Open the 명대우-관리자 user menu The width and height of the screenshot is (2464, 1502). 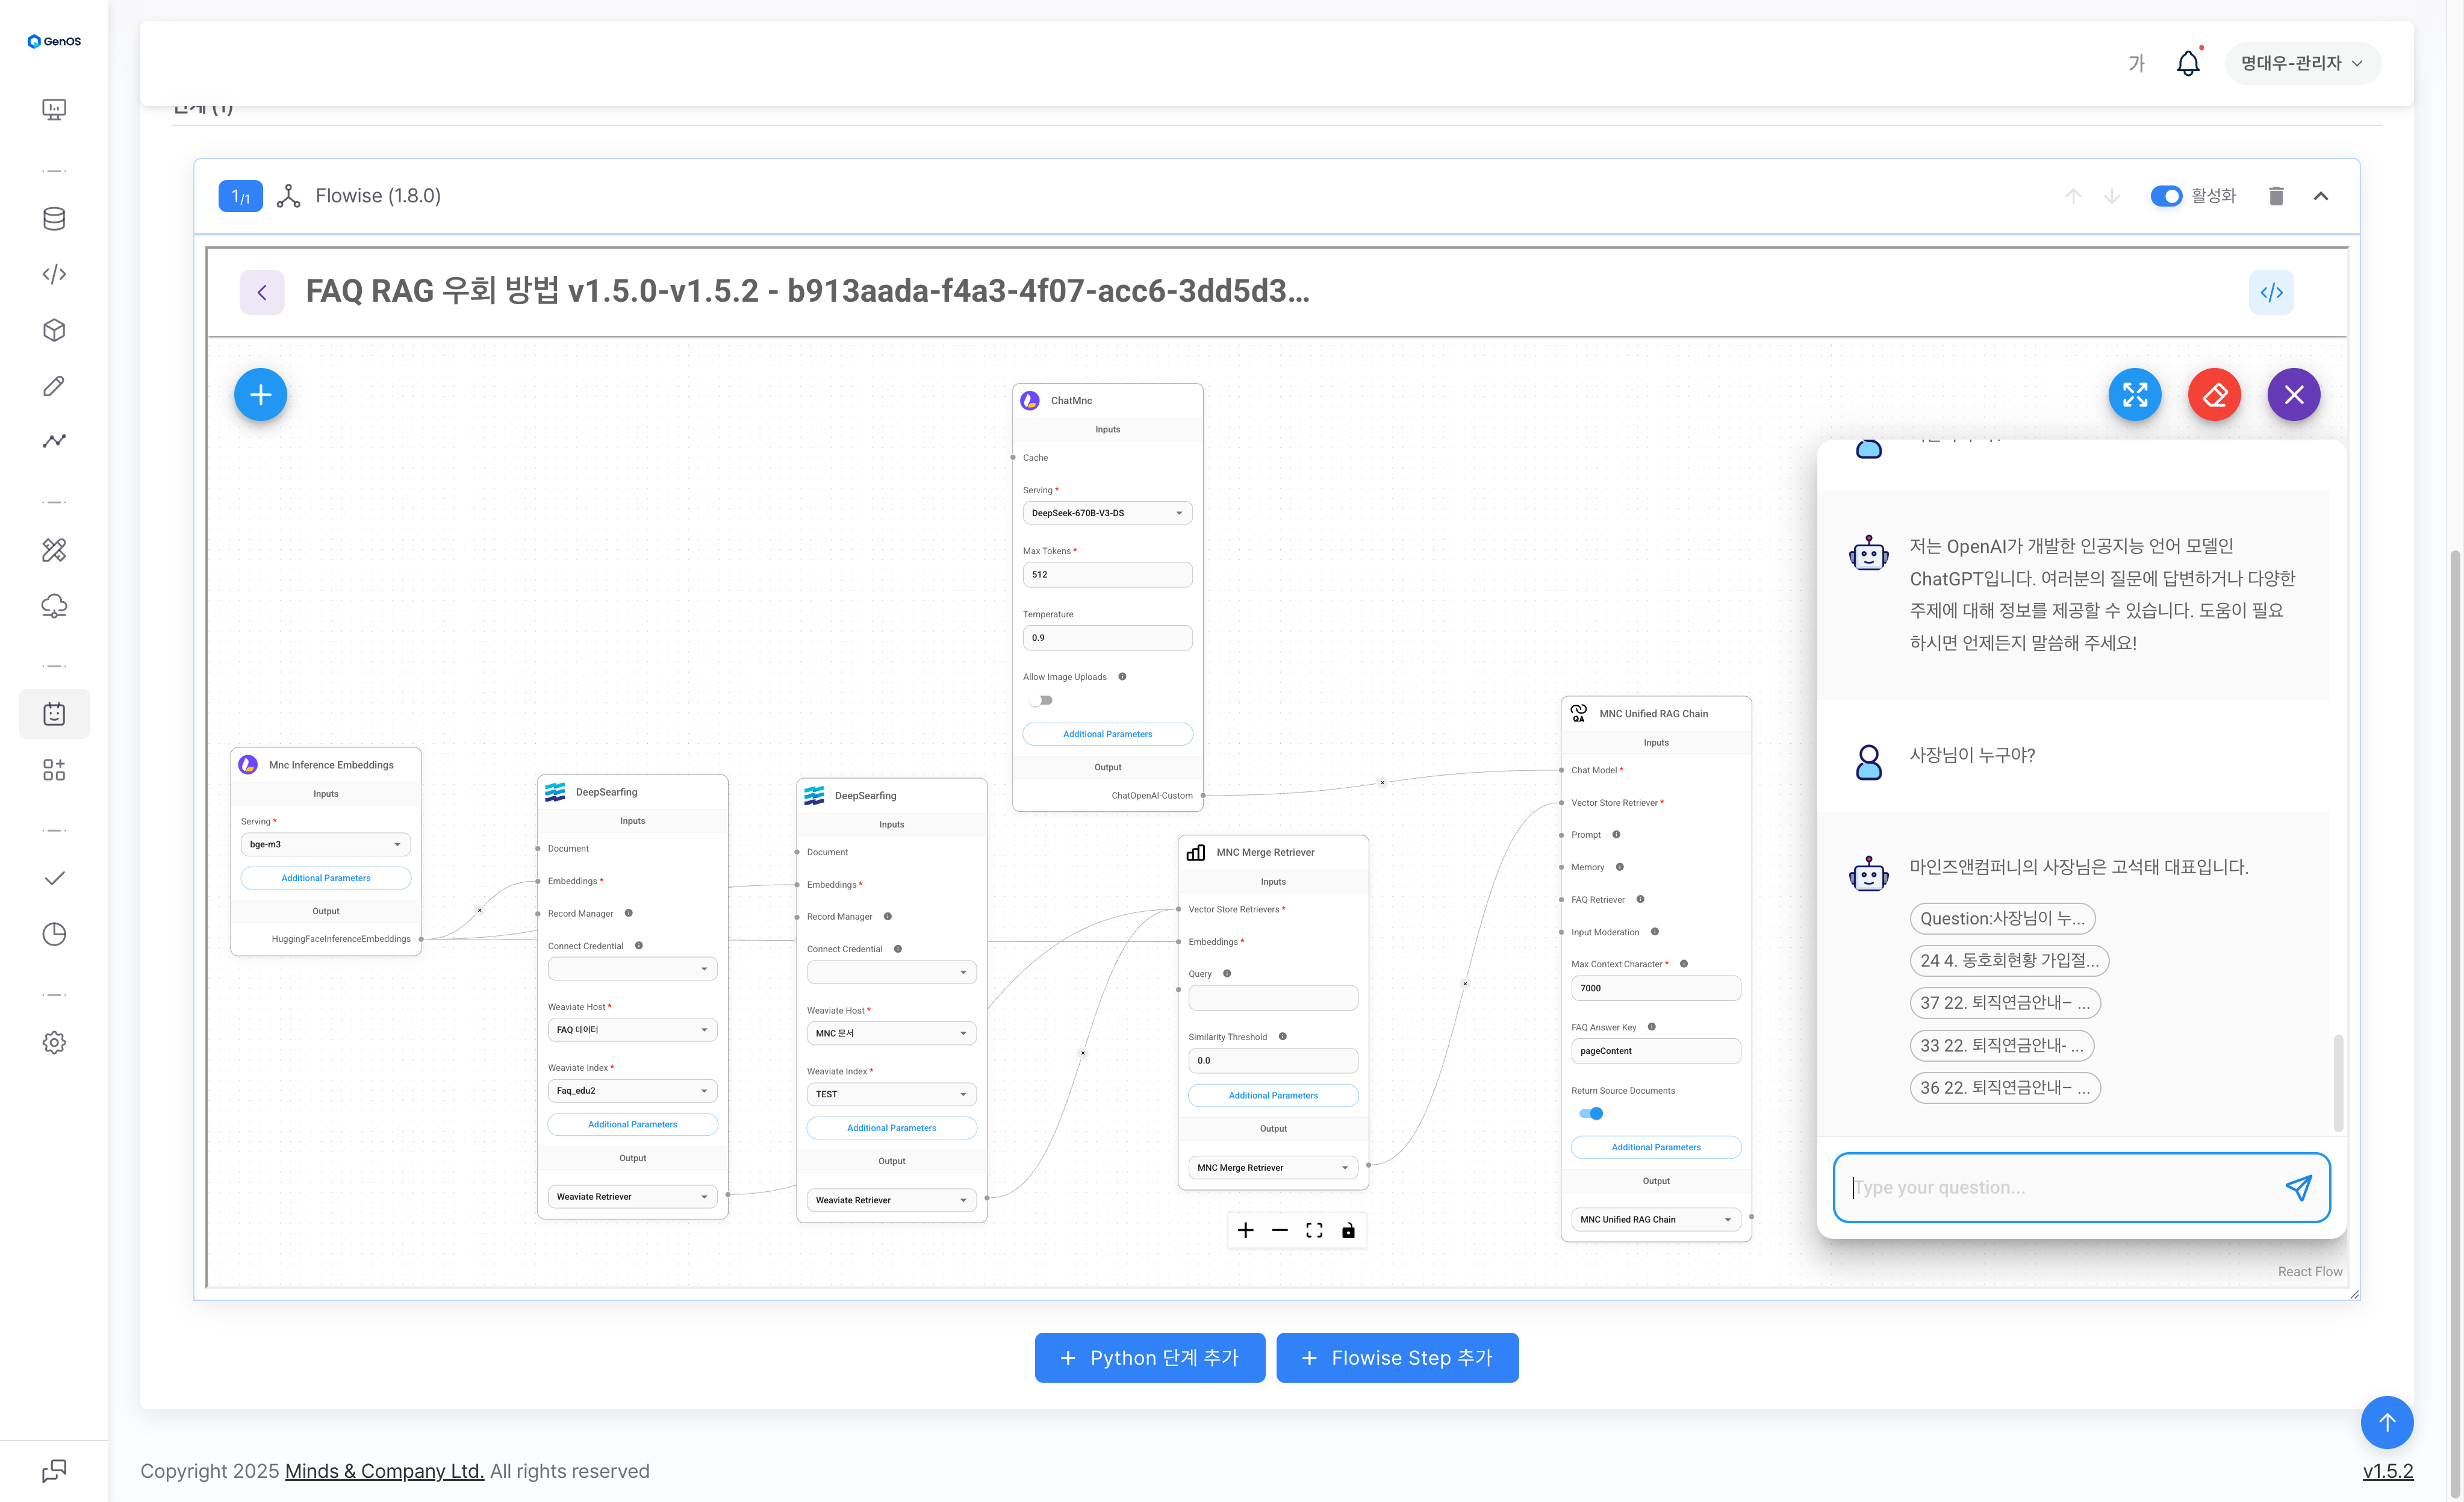(2301, 63)
